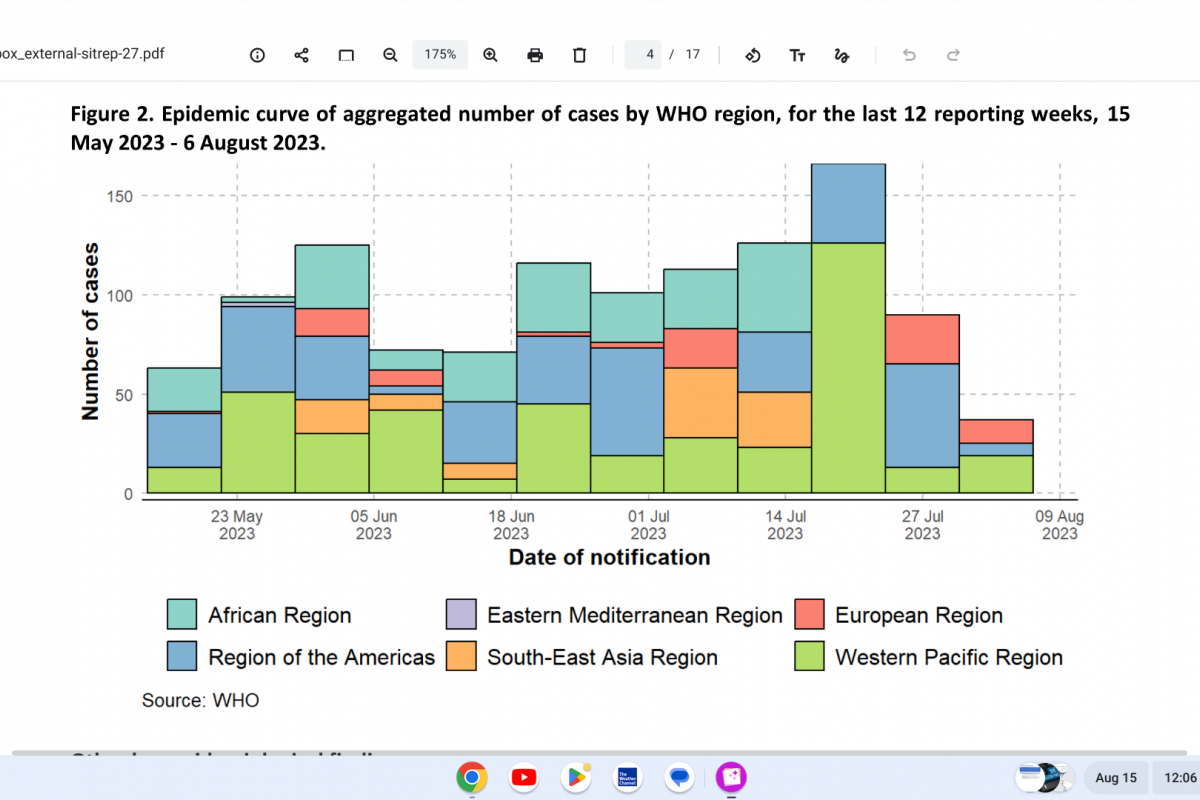Viewport: 1200px width, 800px height.
Task: Open the Play Store shelf app
Action: point(576,776)
